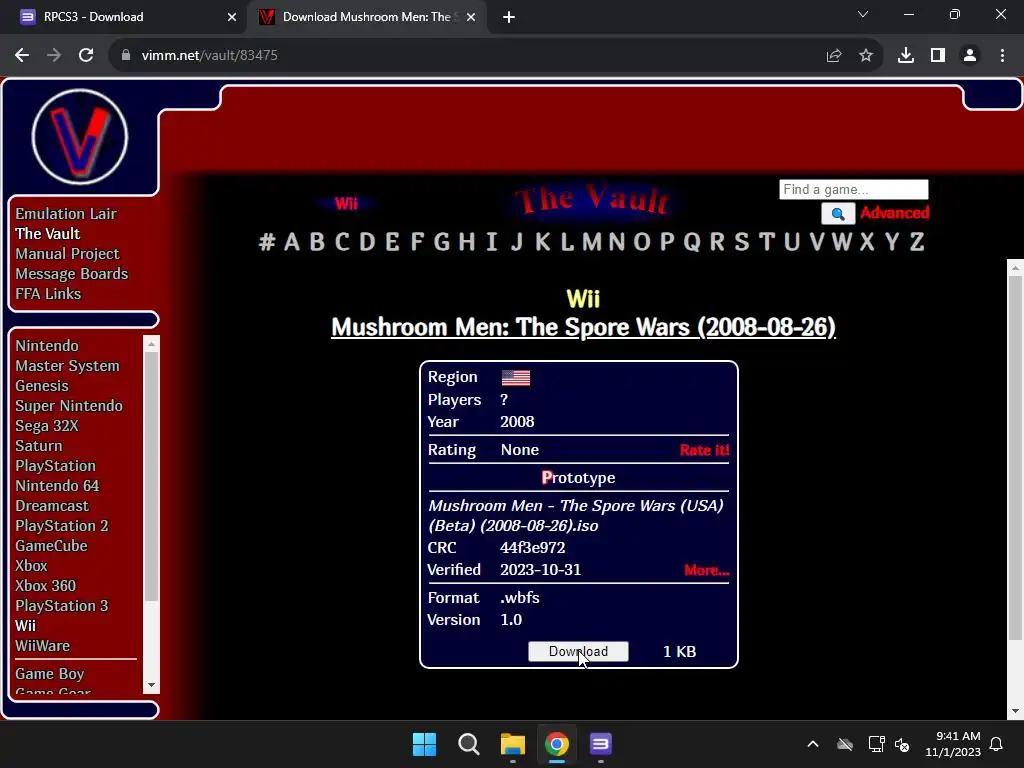
Task: Open a new browser tab
Action: 509,18
